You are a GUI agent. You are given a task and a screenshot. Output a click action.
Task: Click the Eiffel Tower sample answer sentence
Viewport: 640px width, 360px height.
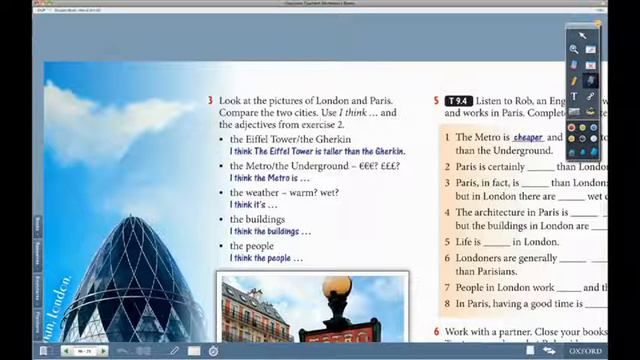(318, 151)
